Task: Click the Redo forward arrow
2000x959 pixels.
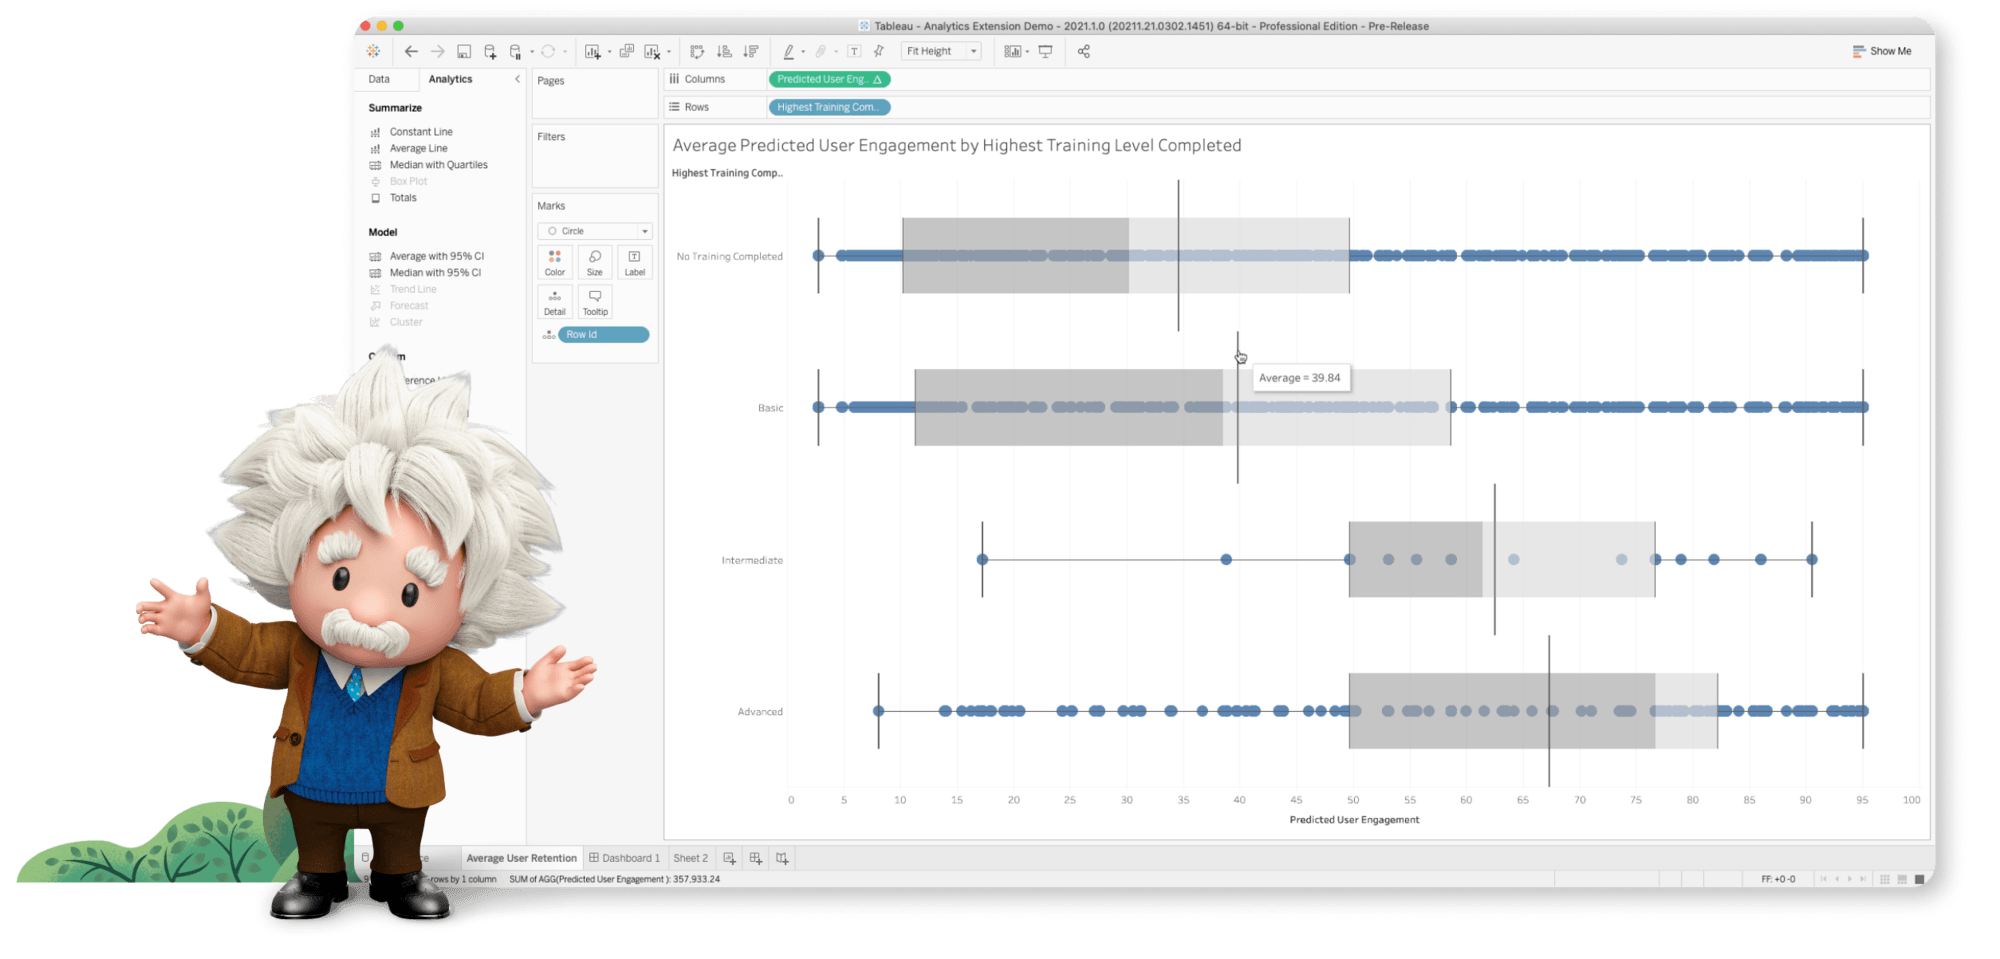Action: 437,51
